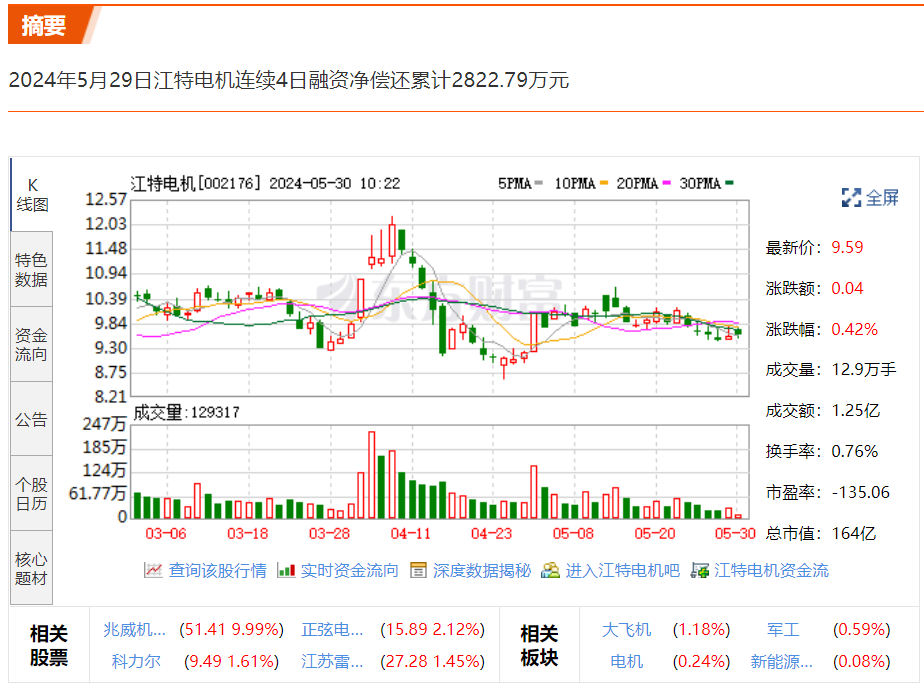Go to 进入江特电机吧 forum link
Screen dimensions: 924x696
tap(623, 570)
